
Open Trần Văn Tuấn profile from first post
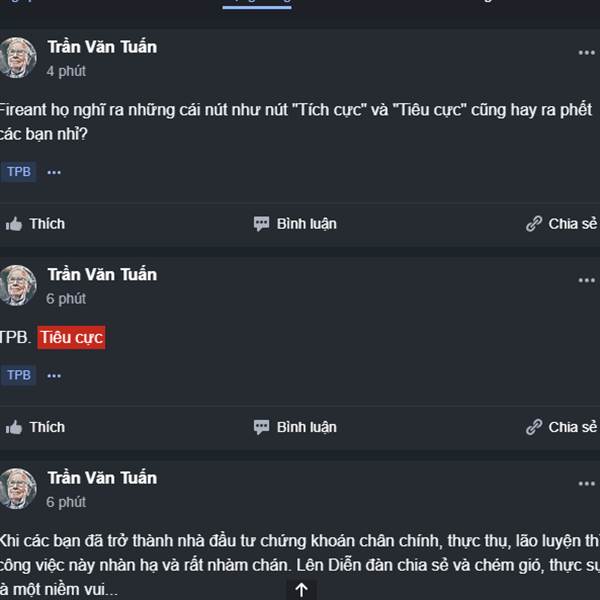coord(102,47)
